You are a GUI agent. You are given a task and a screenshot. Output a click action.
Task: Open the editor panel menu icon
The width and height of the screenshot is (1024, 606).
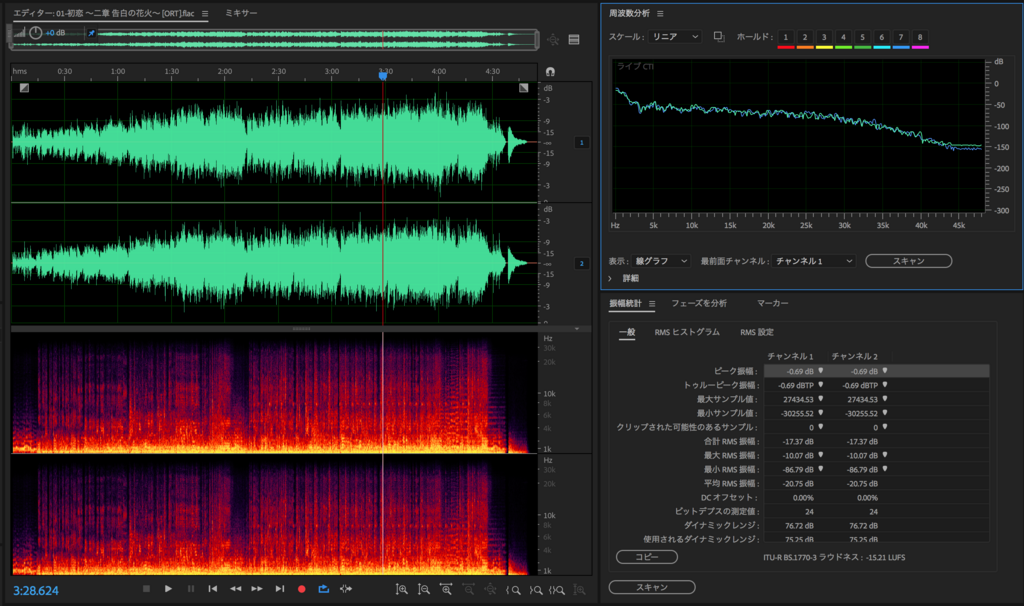[x=205, y=14]
